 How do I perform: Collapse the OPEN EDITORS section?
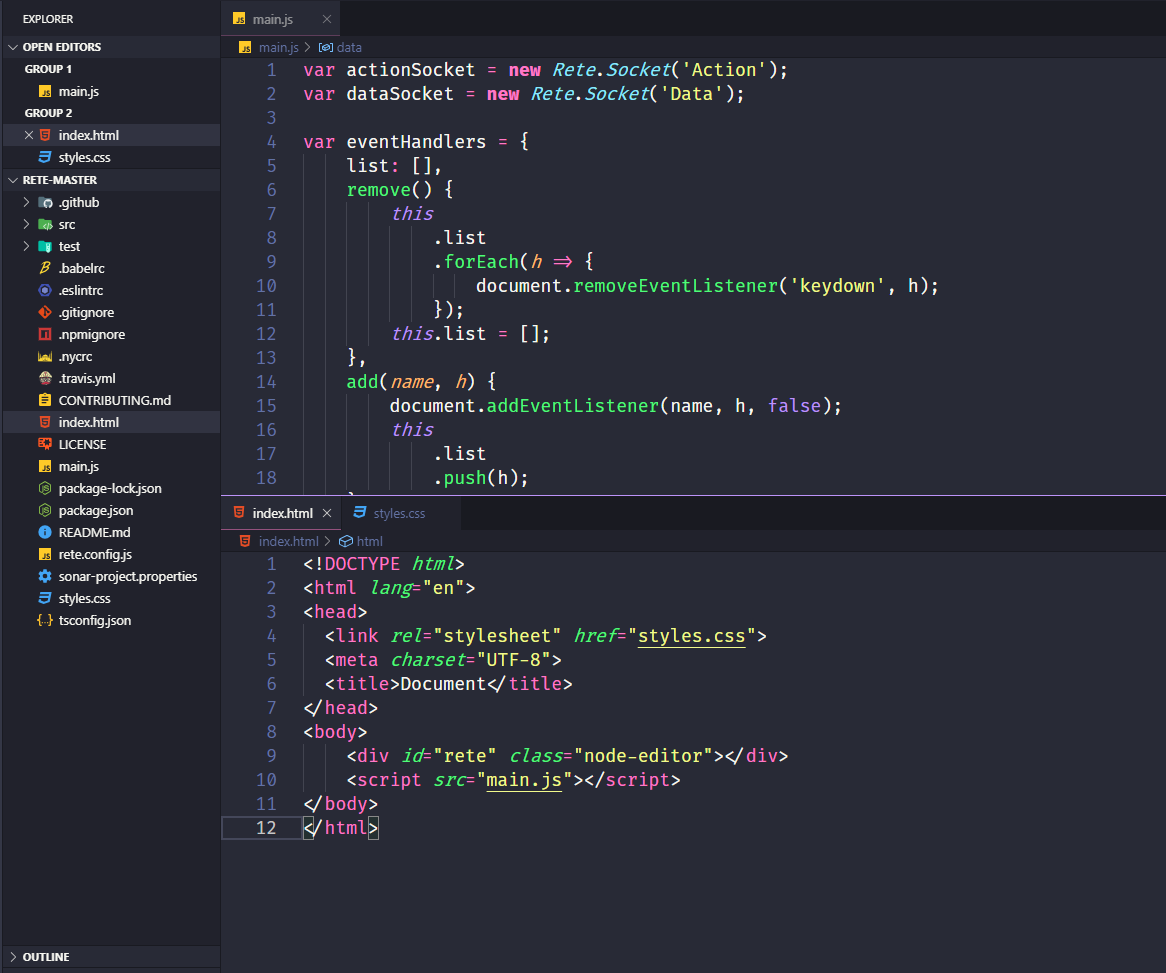tap(60, 46)
